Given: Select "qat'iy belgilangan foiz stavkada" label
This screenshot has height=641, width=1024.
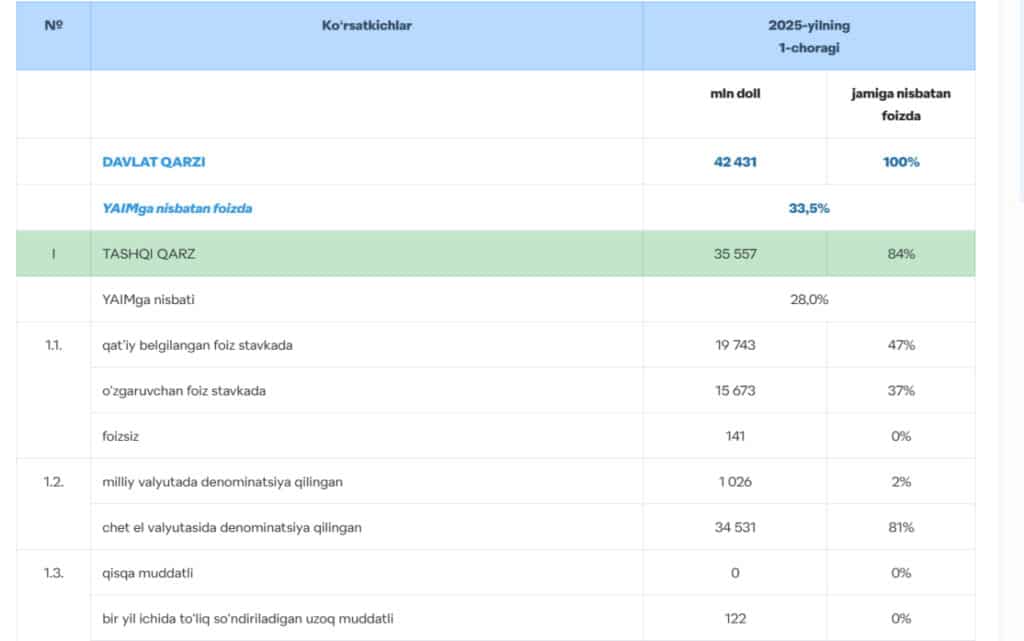Looking at the screenshot, I should point(197,345).
